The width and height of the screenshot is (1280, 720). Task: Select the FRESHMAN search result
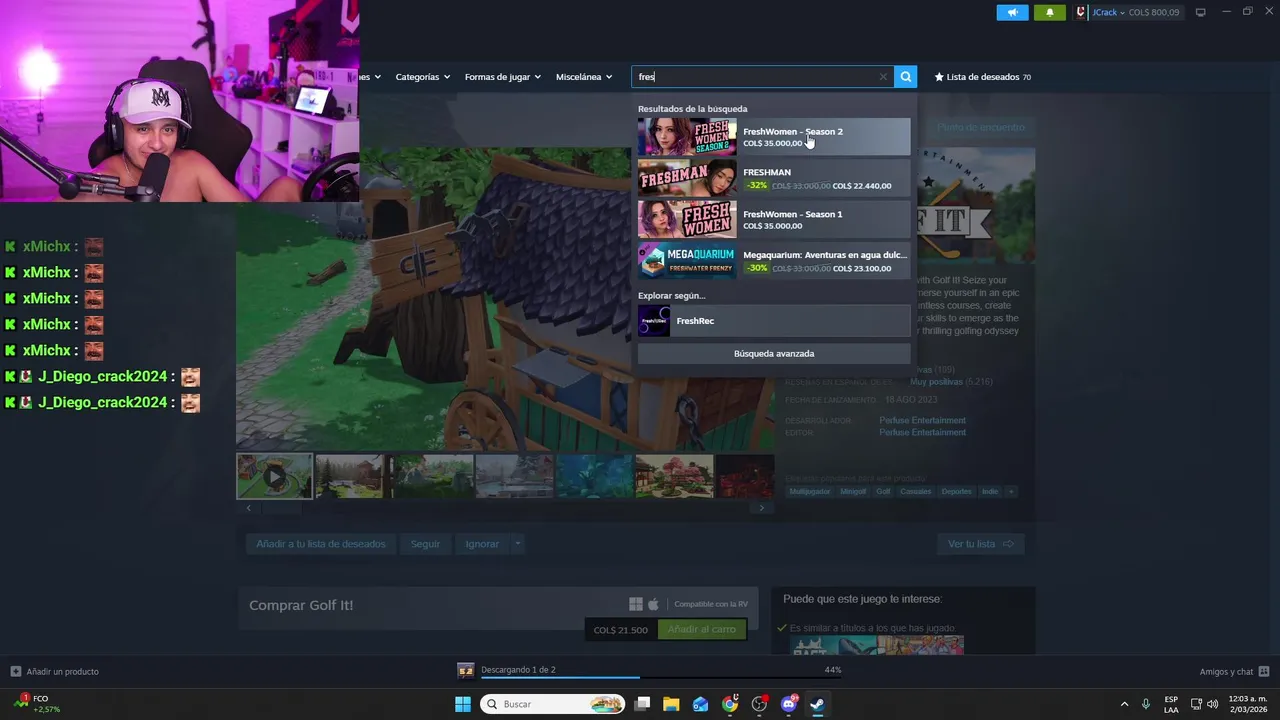point(774,178)
